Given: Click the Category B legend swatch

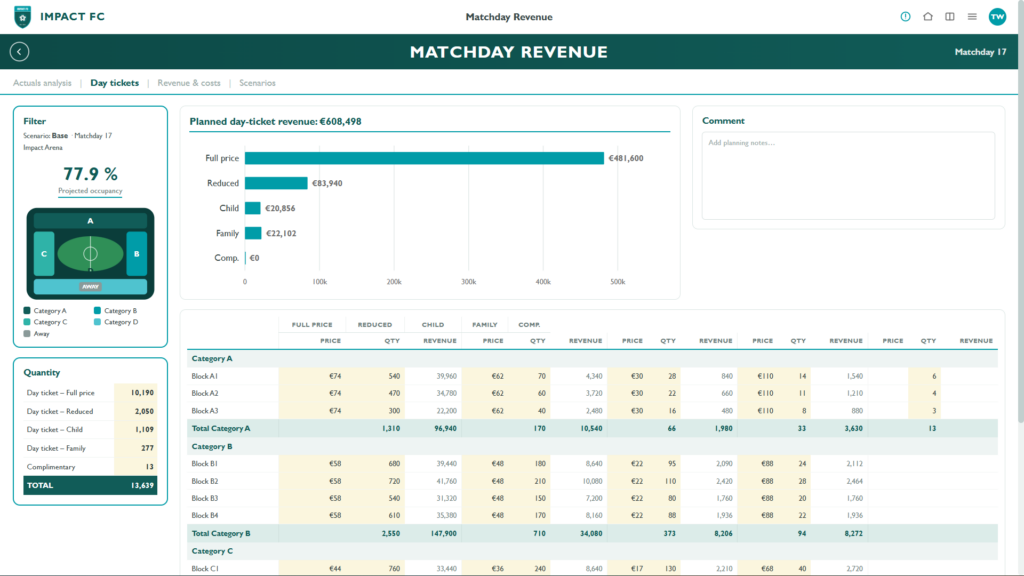Looking at the screenshot, I should point(97,311).
